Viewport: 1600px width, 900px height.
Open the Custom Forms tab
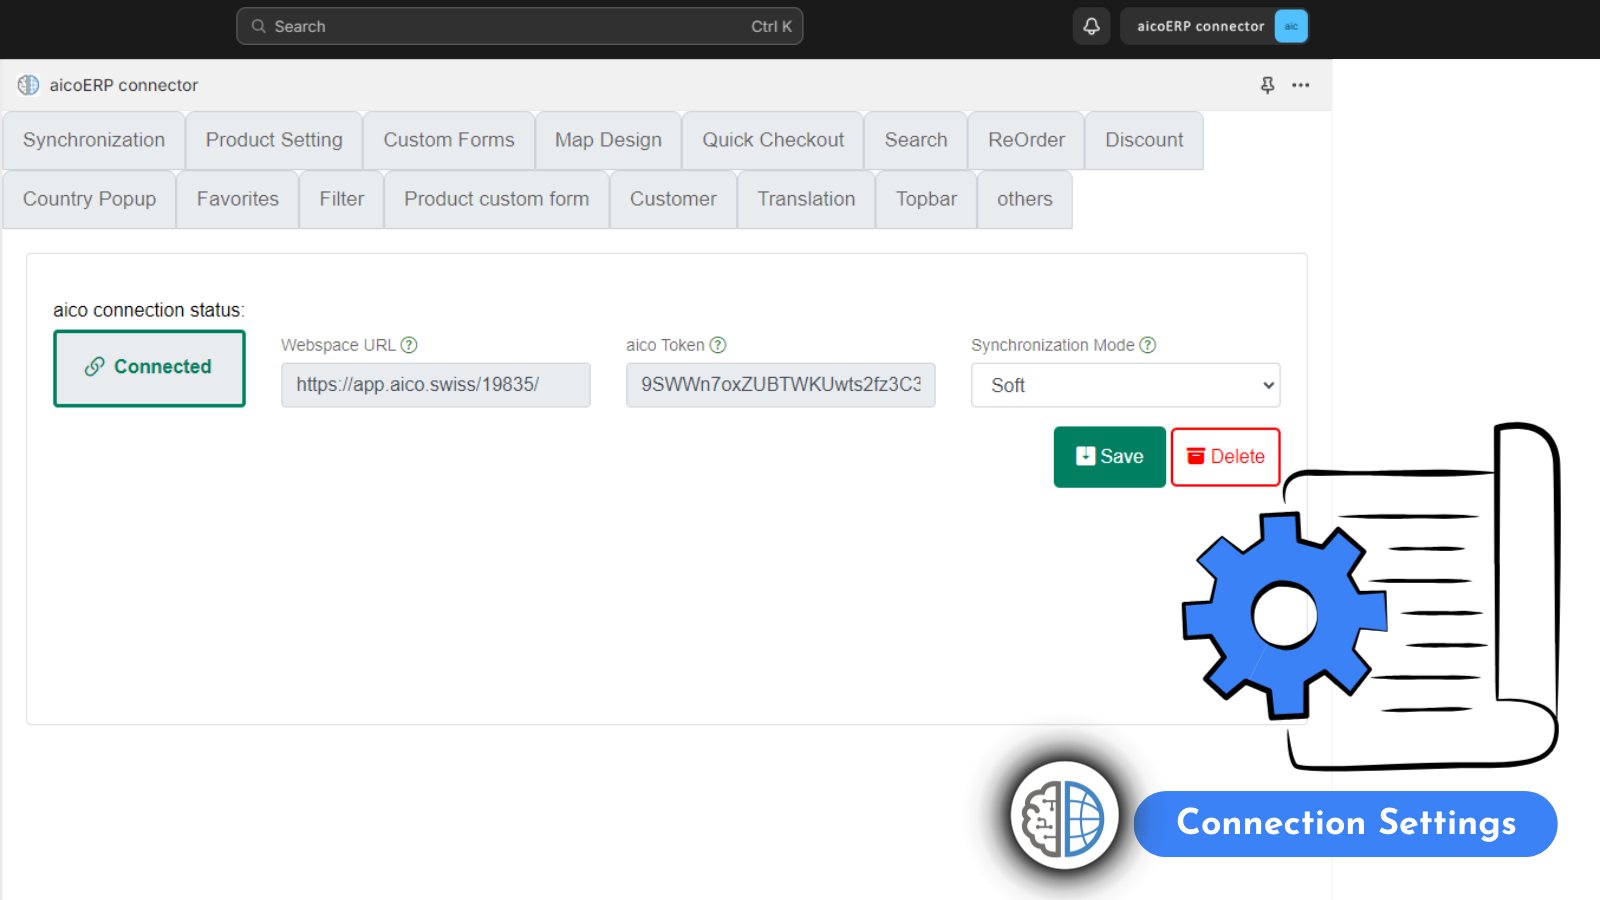tap(449, 140)
